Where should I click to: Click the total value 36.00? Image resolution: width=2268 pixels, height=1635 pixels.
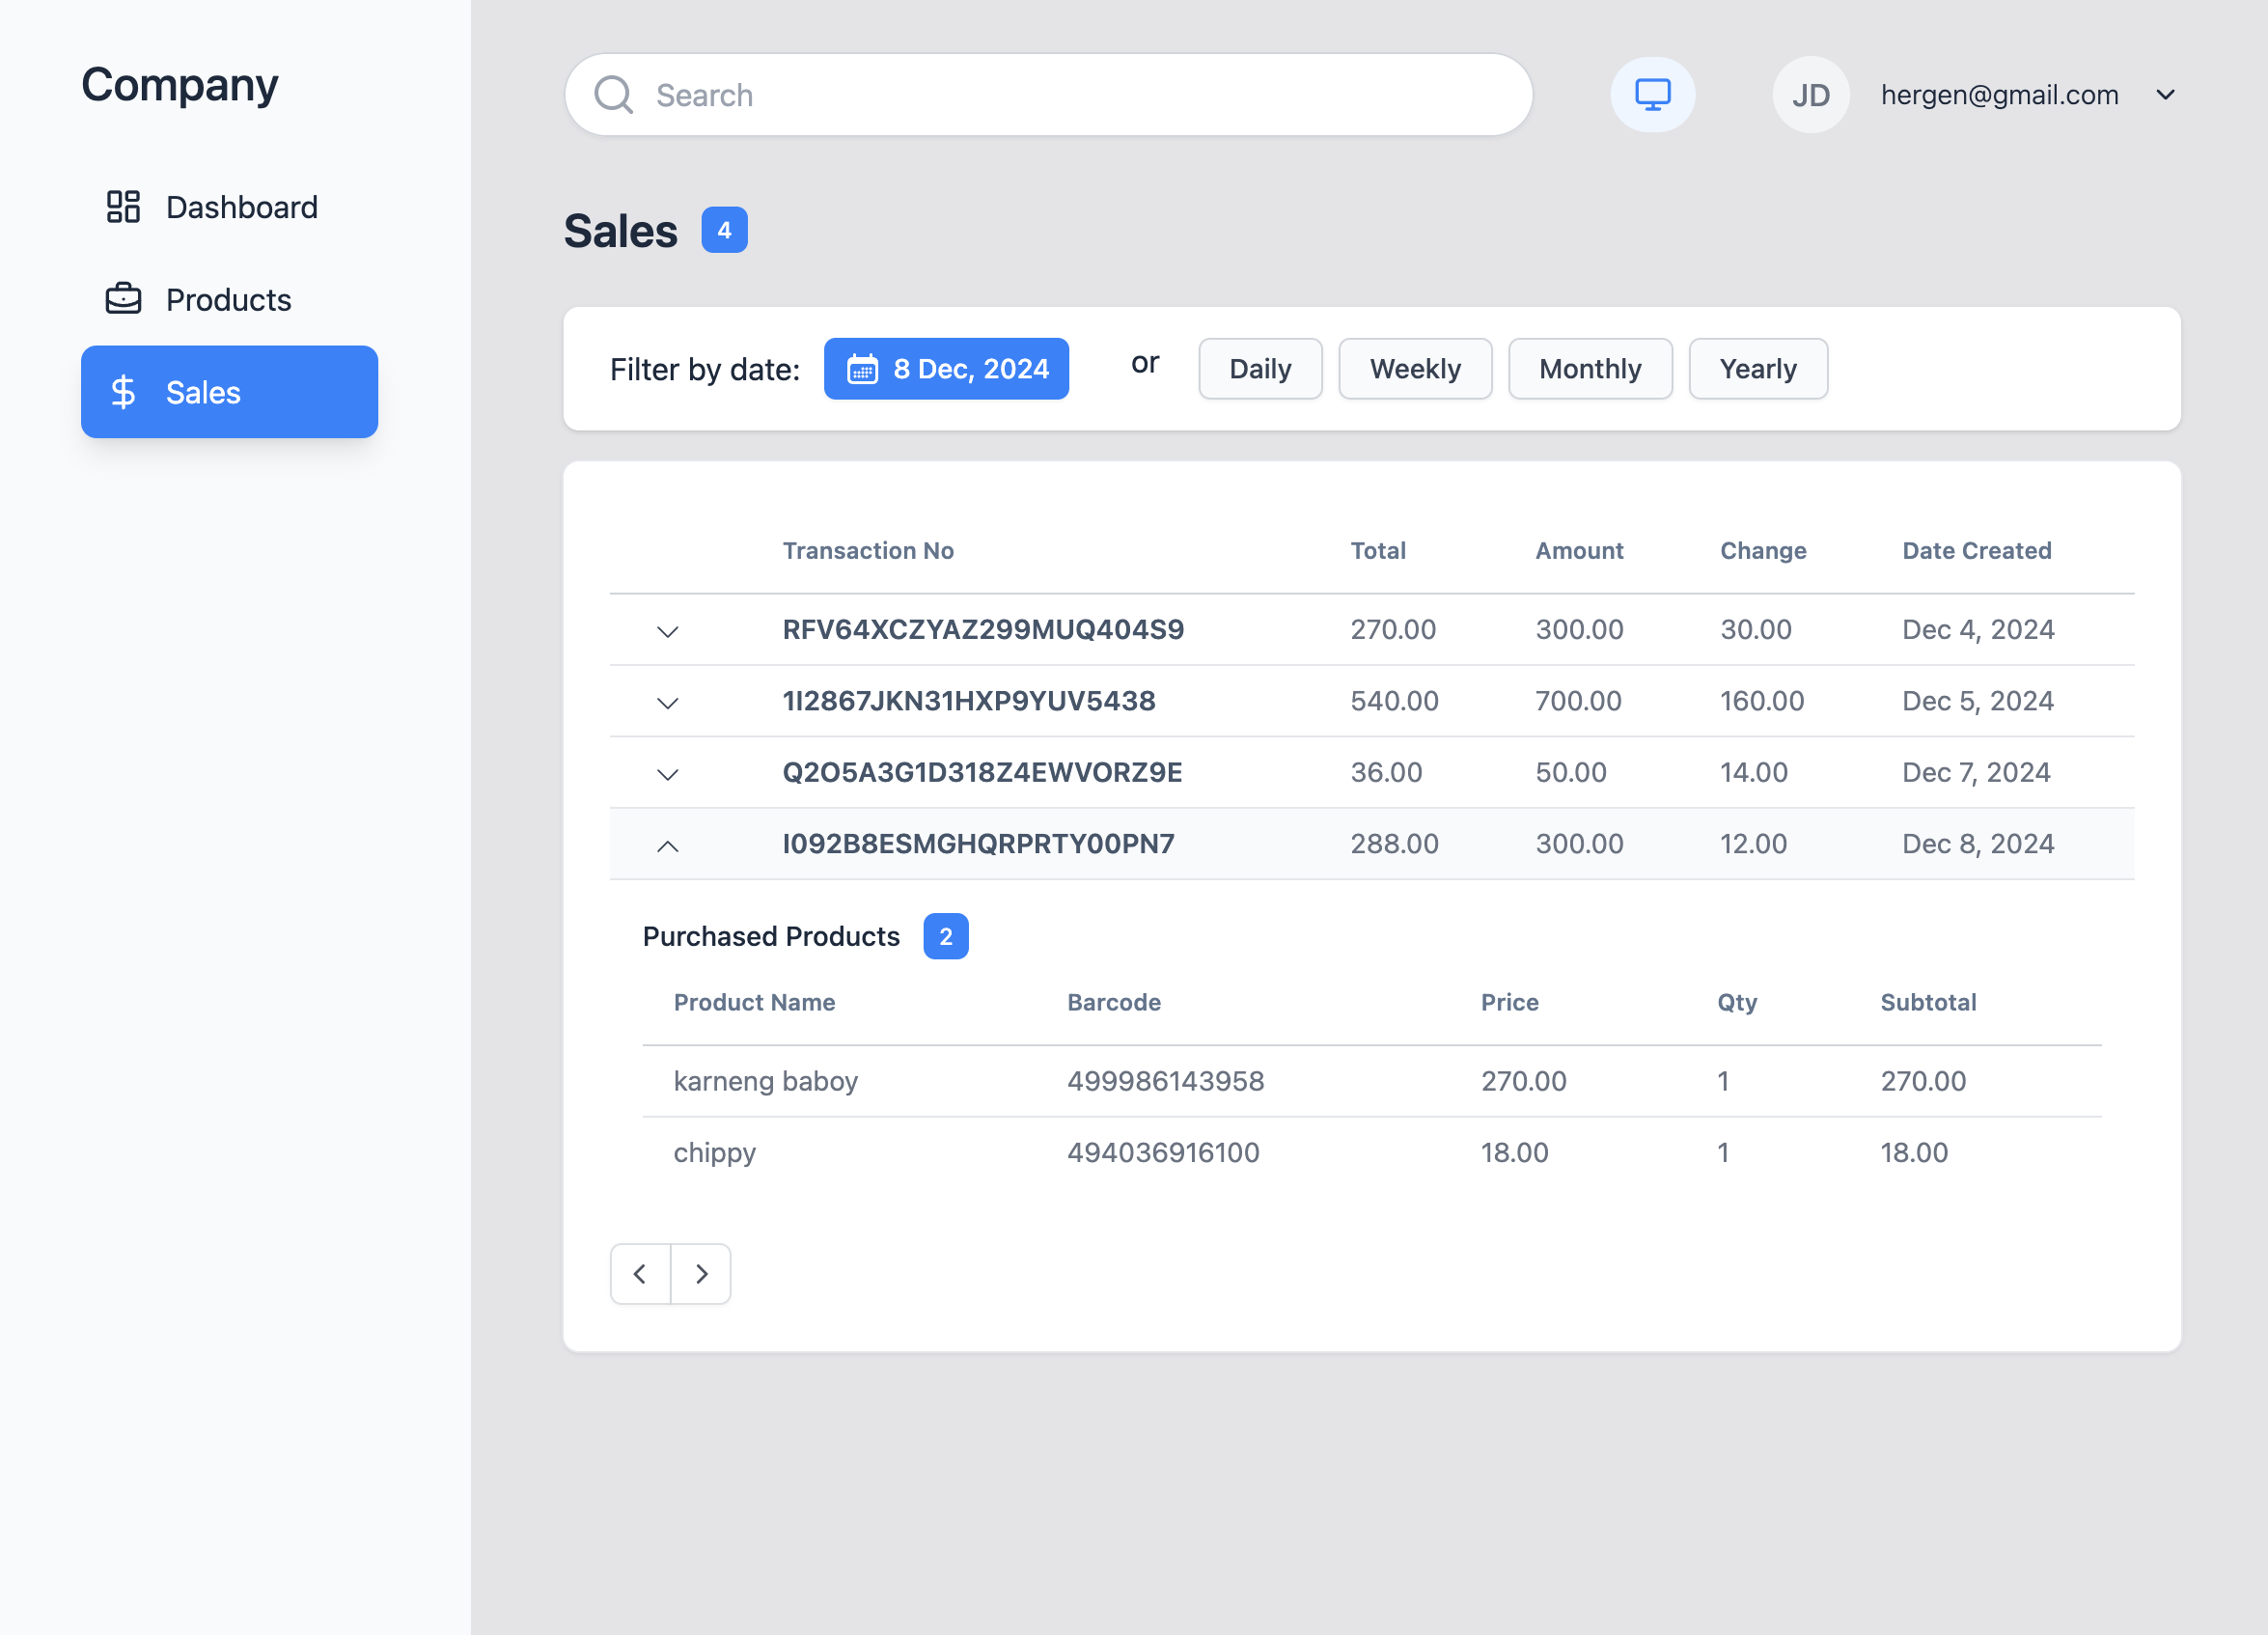tap(1386, 772)
